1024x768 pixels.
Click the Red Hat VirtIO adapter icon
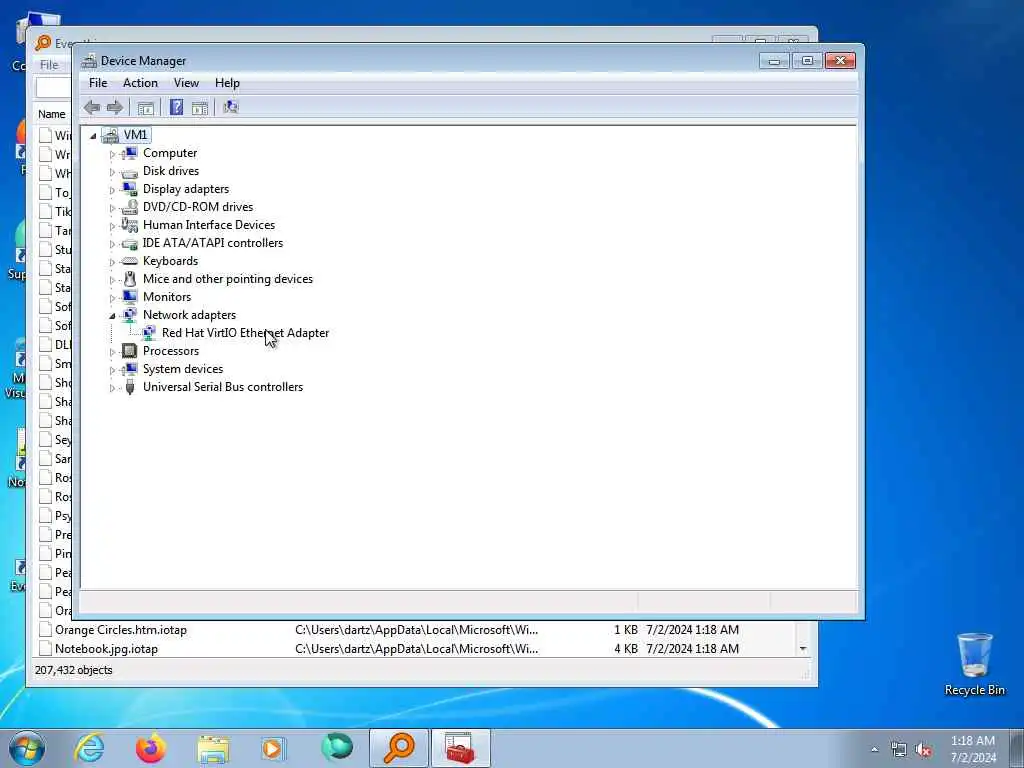[149, 333]
